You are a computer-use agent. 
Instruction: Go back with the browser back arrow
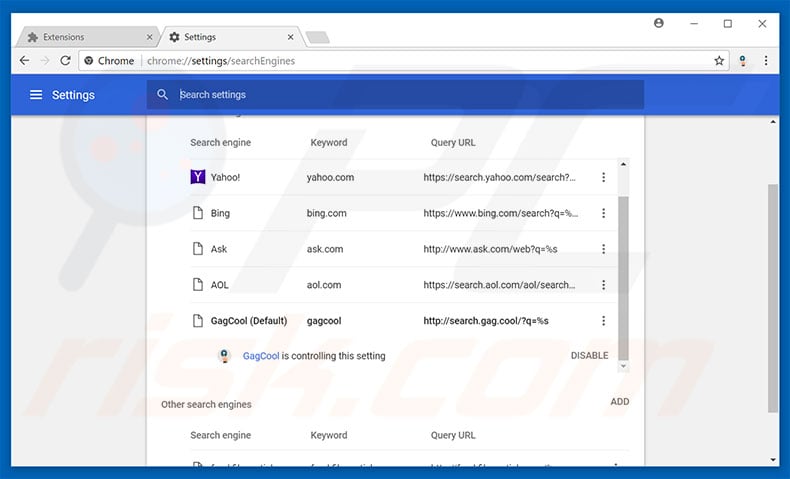pyautogui.click(x=24, y=60)
